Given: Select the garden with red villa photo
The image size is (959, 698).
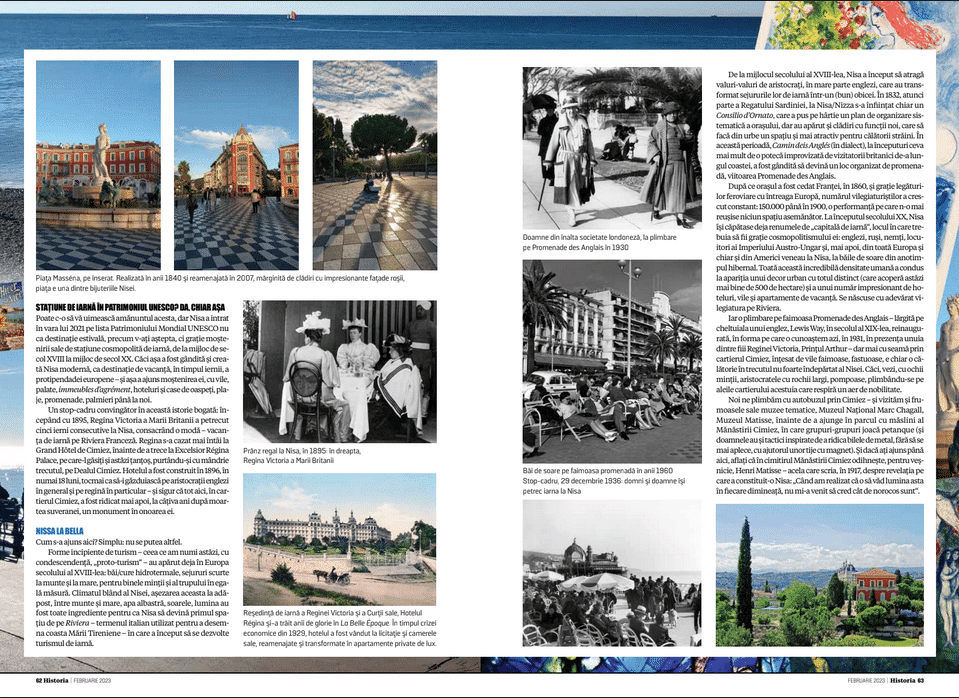Looking at the screenshot, I should (x=819, y=574).
